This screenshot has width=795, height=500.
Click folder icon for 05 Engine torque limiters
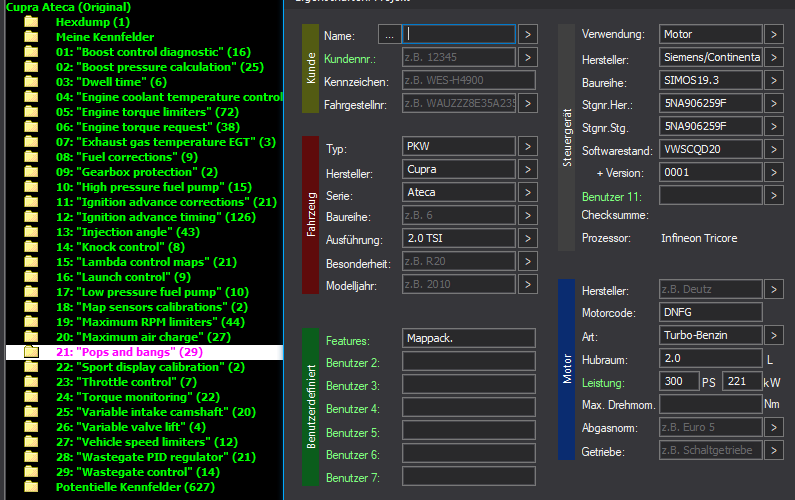pyautogui.click(x=31, y=112)
